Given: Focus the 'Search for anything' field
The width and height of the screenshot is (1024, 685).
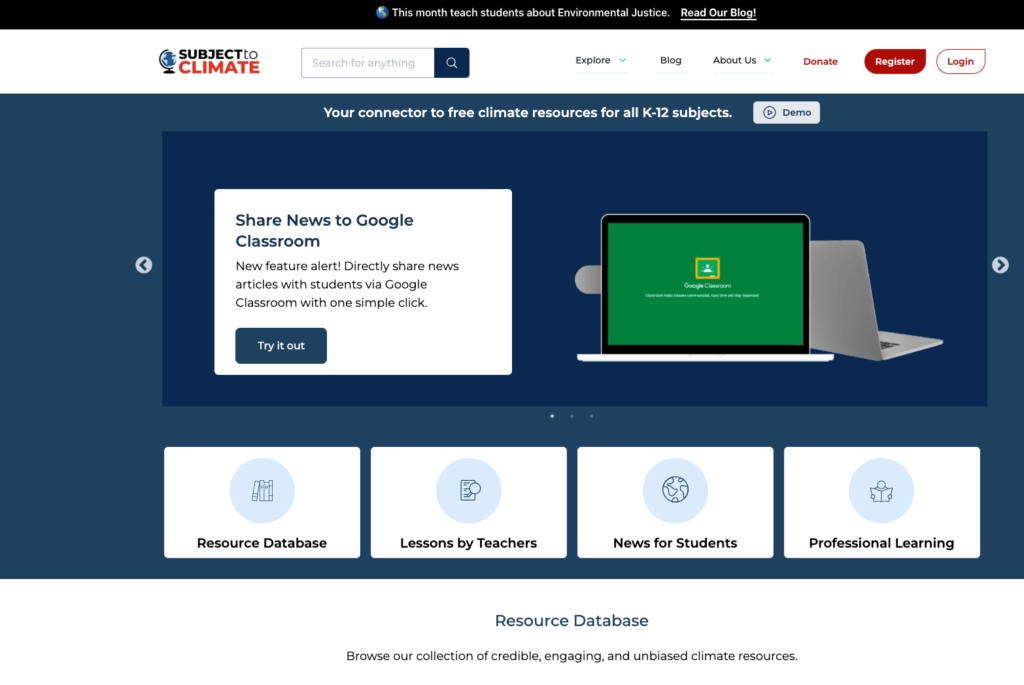Looking at the screenshot, I should coord(368,63).
